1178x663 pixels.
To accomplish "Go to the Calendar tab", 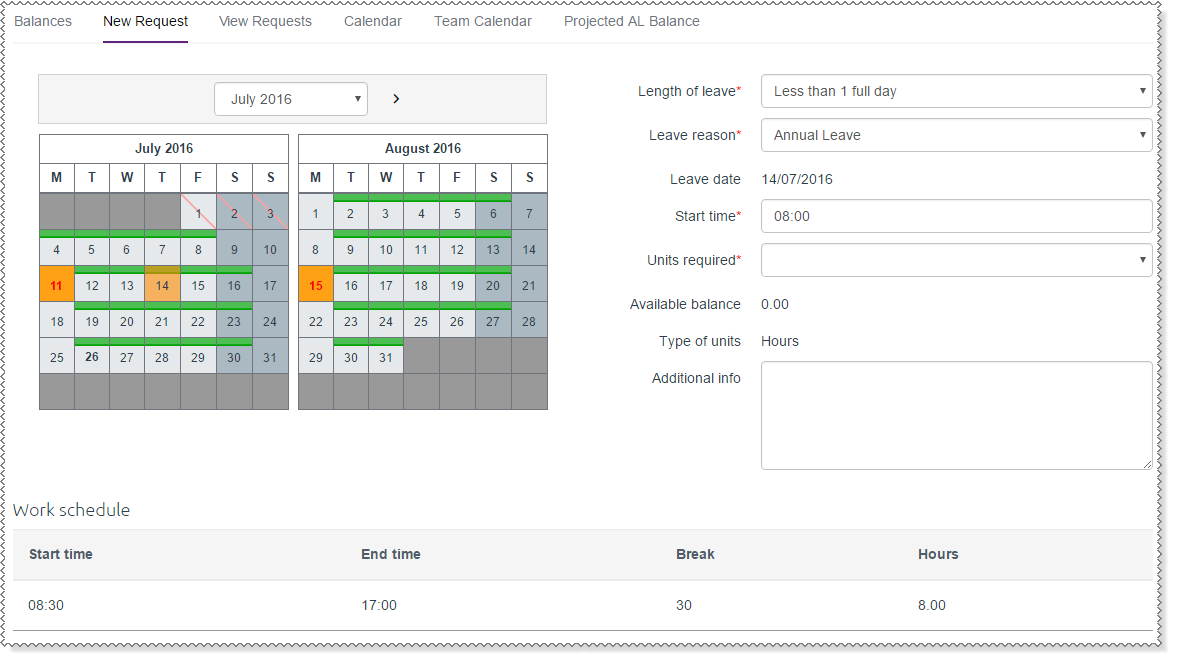I will click(x=373, y=21).
